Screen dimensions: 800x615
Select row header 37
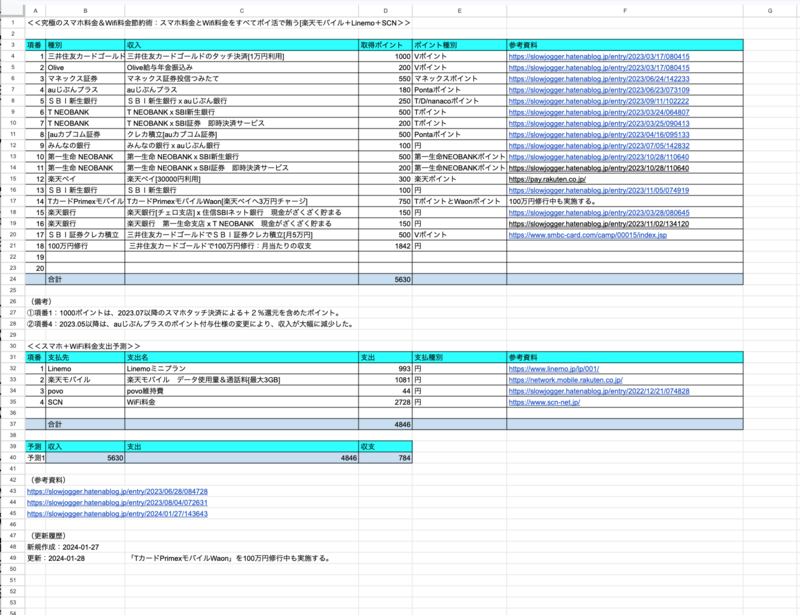13,424
